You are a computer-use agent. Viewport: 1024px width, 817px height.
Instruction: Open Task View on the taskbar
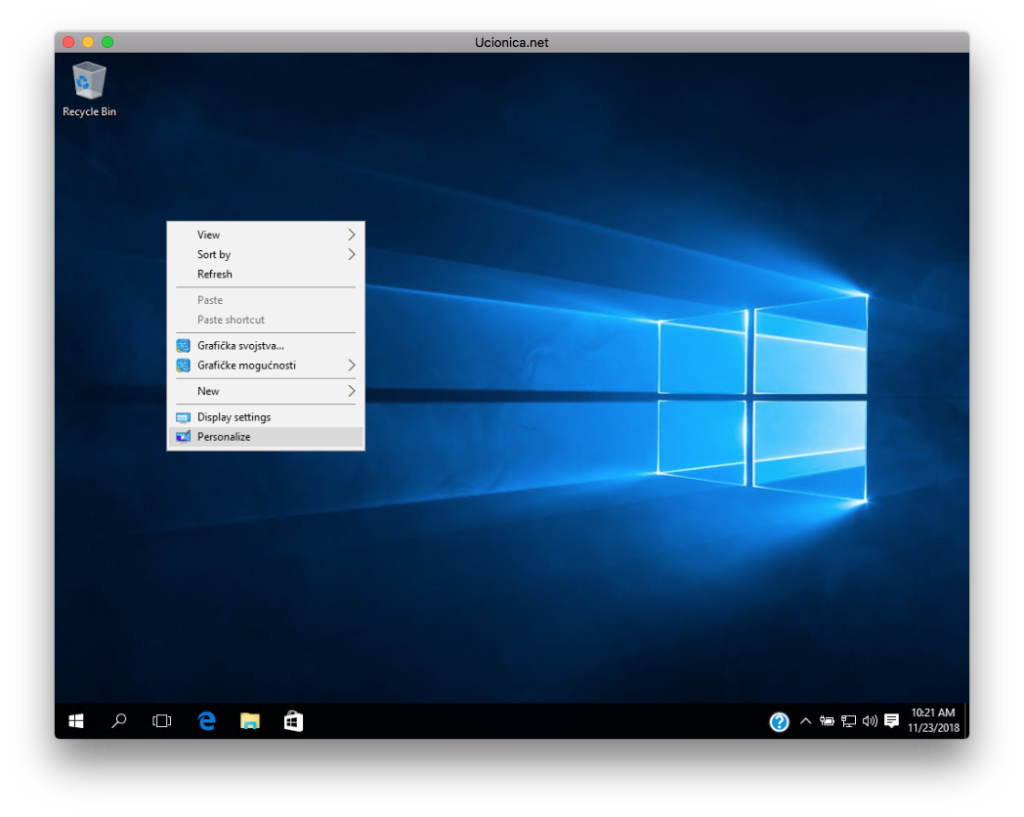pyautogui.click(x=162, y=721)
